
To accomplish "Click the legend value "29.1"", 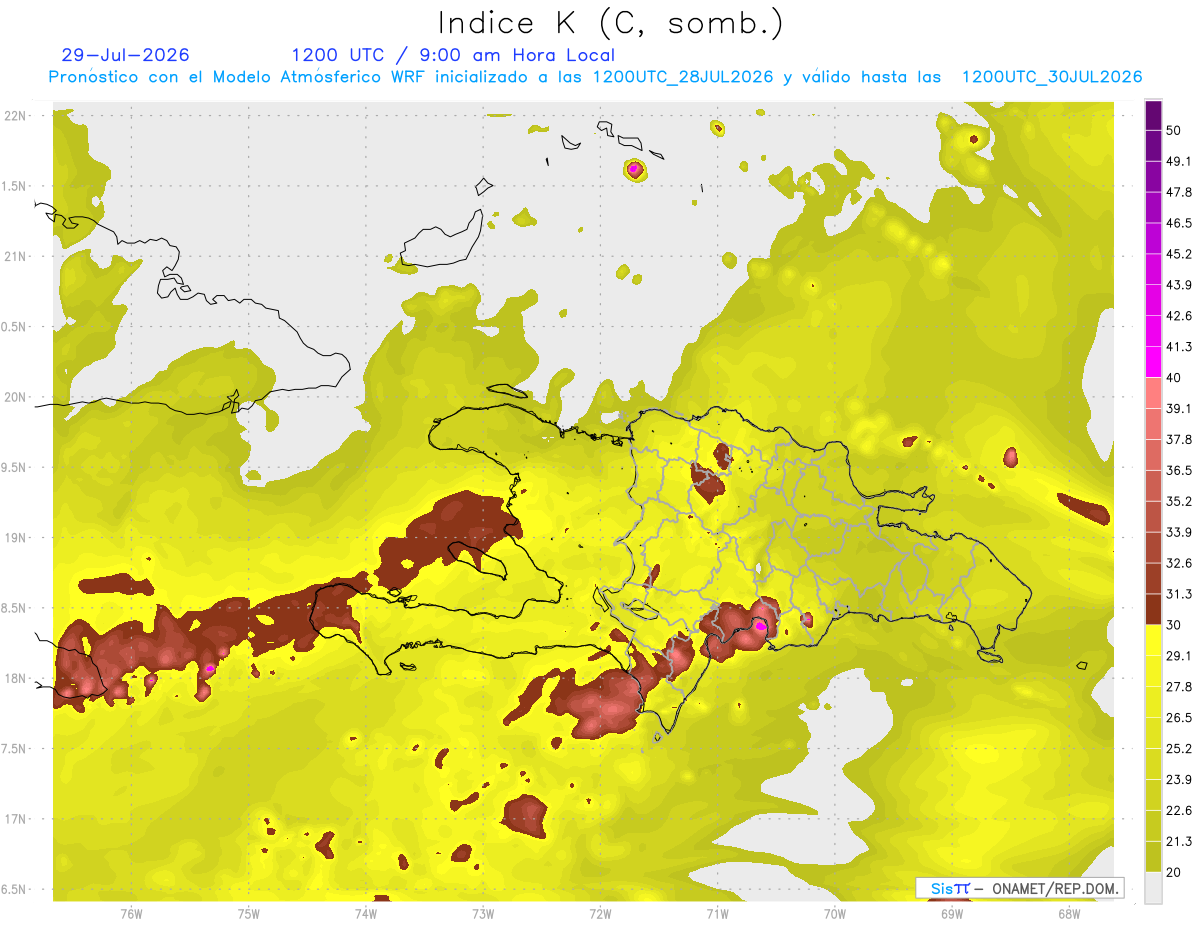I will [x=1179, y=656].
